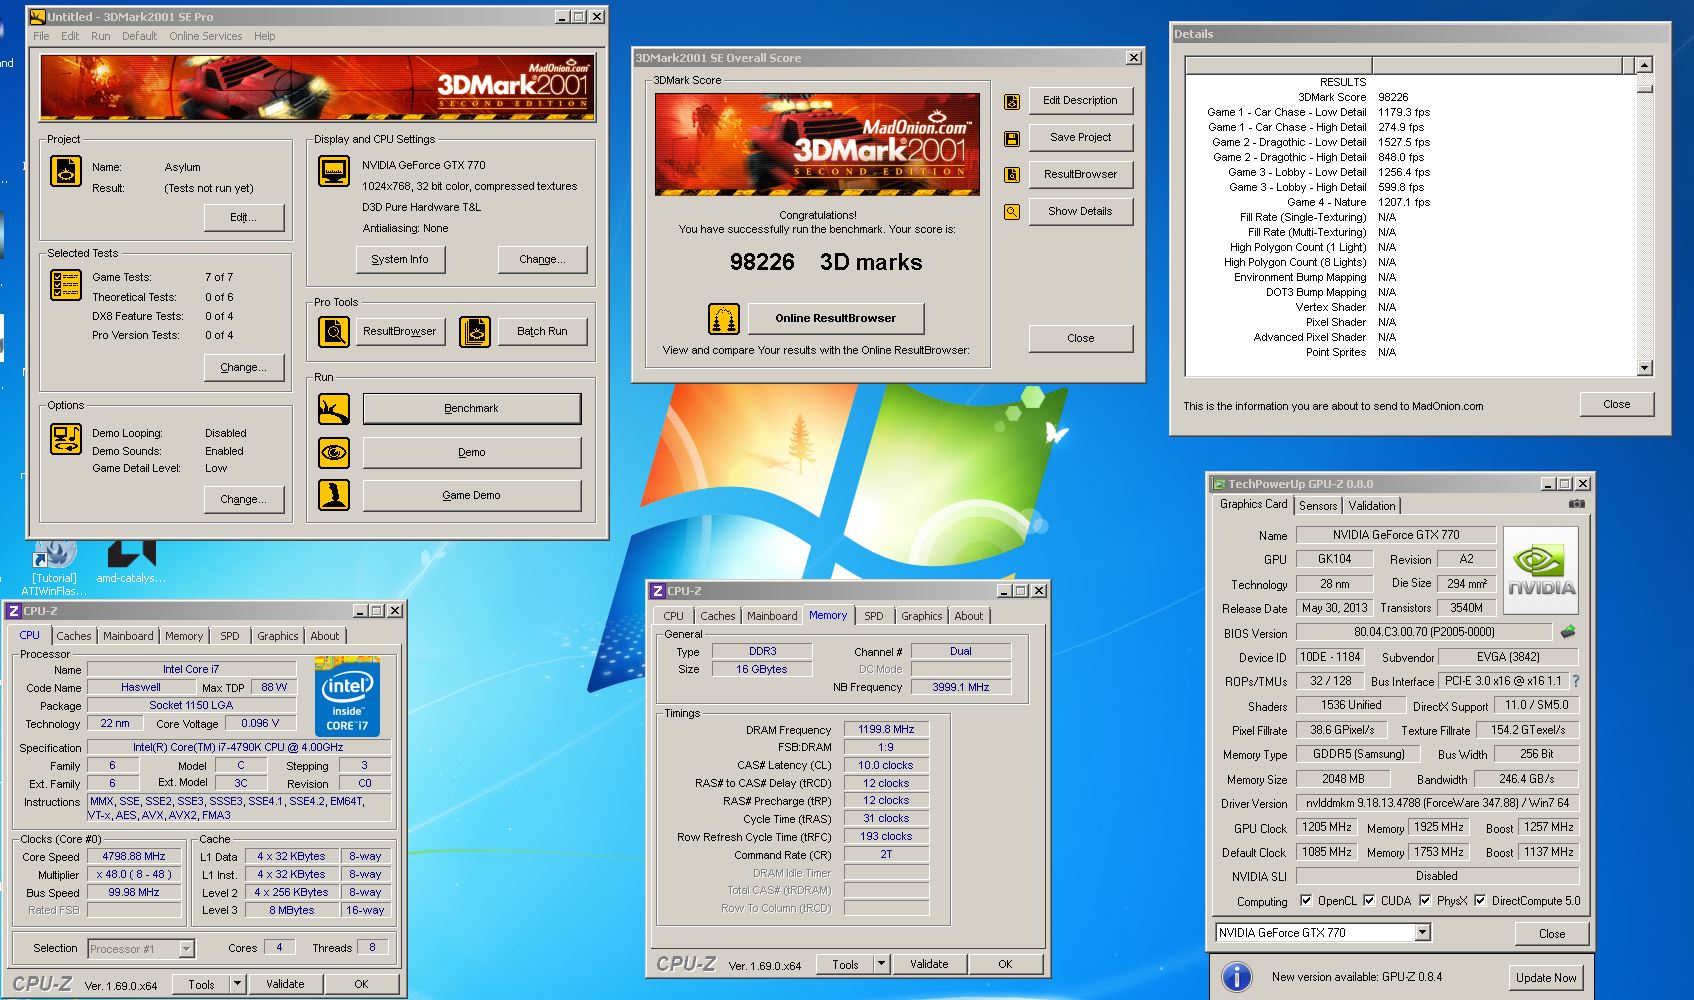The height and width of the screenshot is (1000, 1694).
Task: Open the Processor #1 selection dropdown in CPU-Z
Action: click(186, 949)
